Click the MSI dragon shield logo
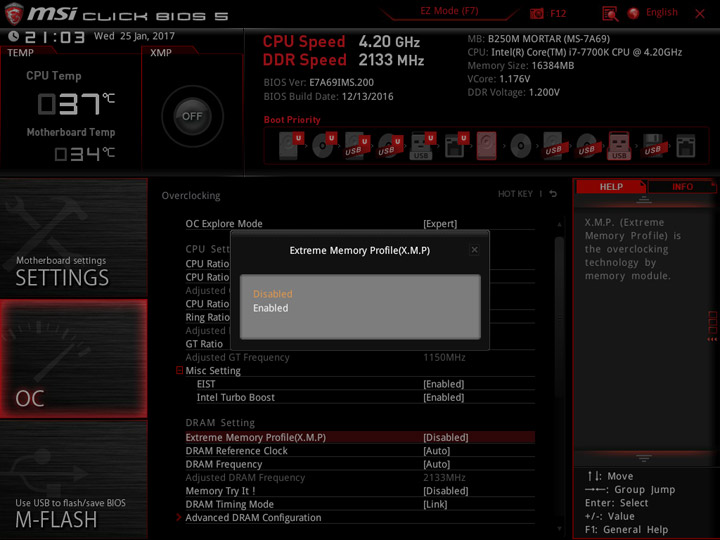Image resolution: width=720 pixels, height=540 pixels. (14, 14)
